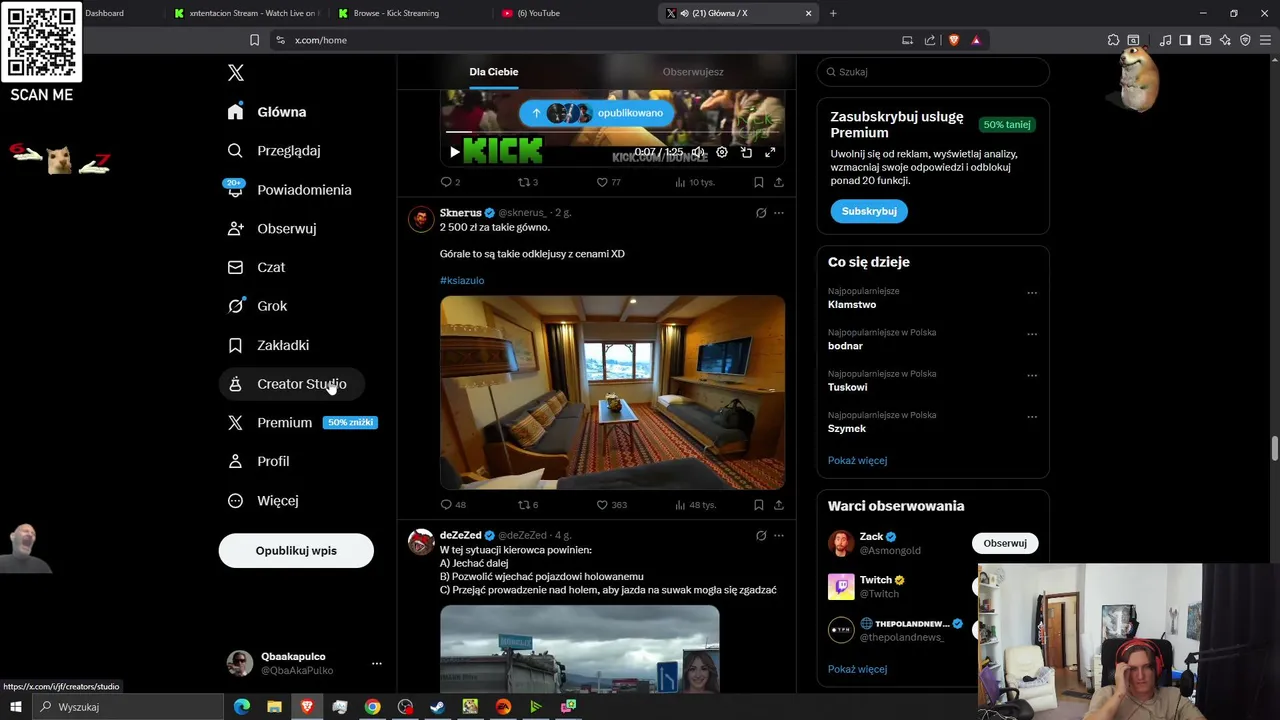Viewport: 1280px width, 720px height.
Task: View Sknerus post analytics 48 tys.
Action: 695,505
